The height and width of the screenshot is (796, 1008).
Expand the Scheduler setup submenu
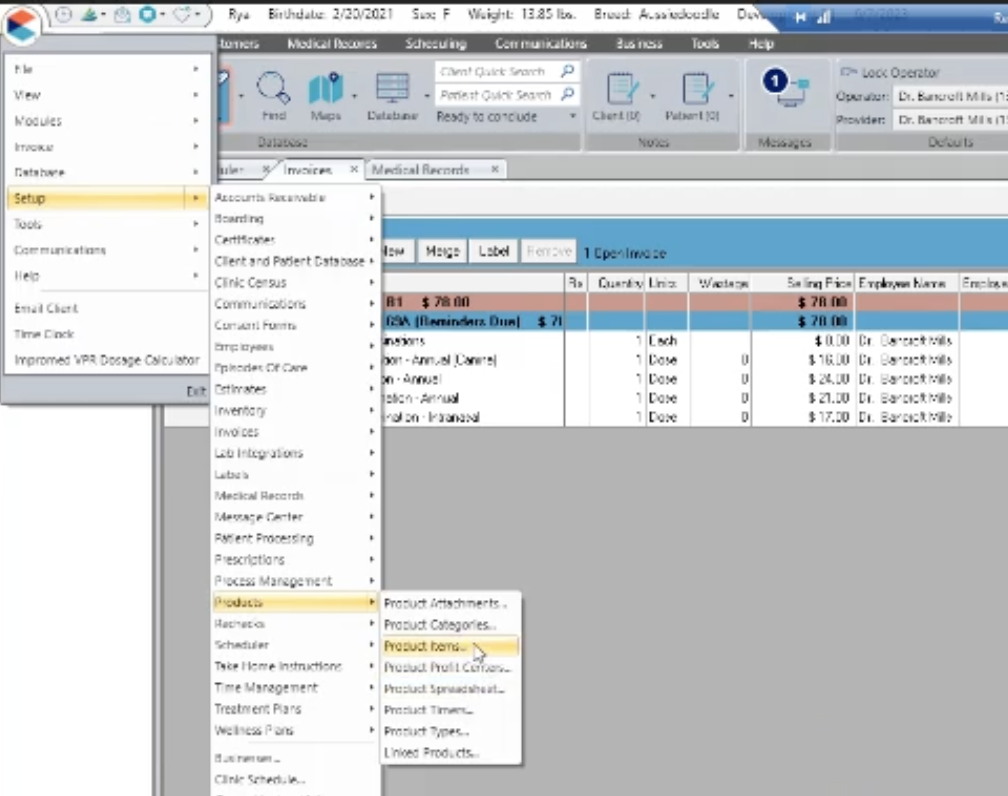[x=241, y=646]
